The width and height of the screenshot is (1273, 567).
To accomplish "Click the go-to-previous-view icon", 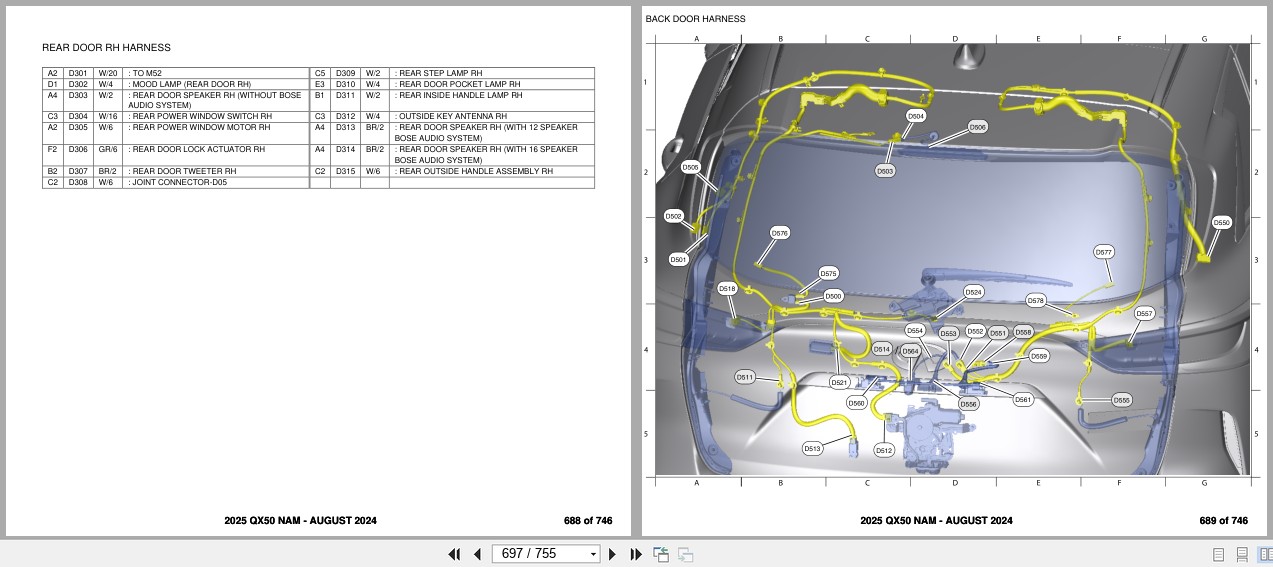I will (x=661, y=554).
